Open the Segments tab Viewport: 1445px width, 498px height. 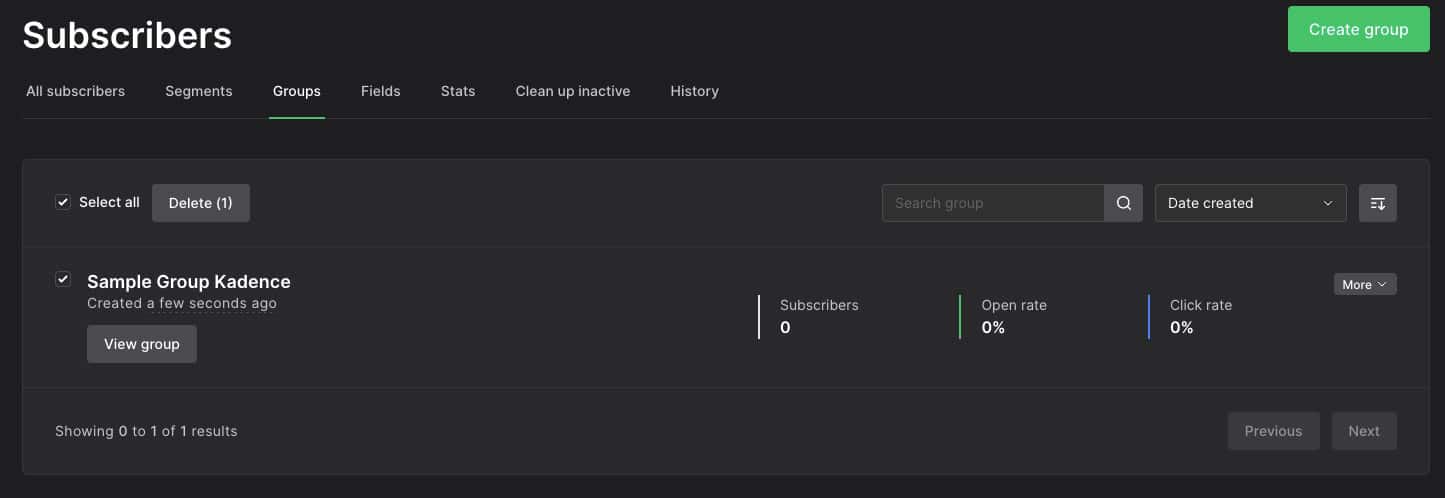point(199,91)
